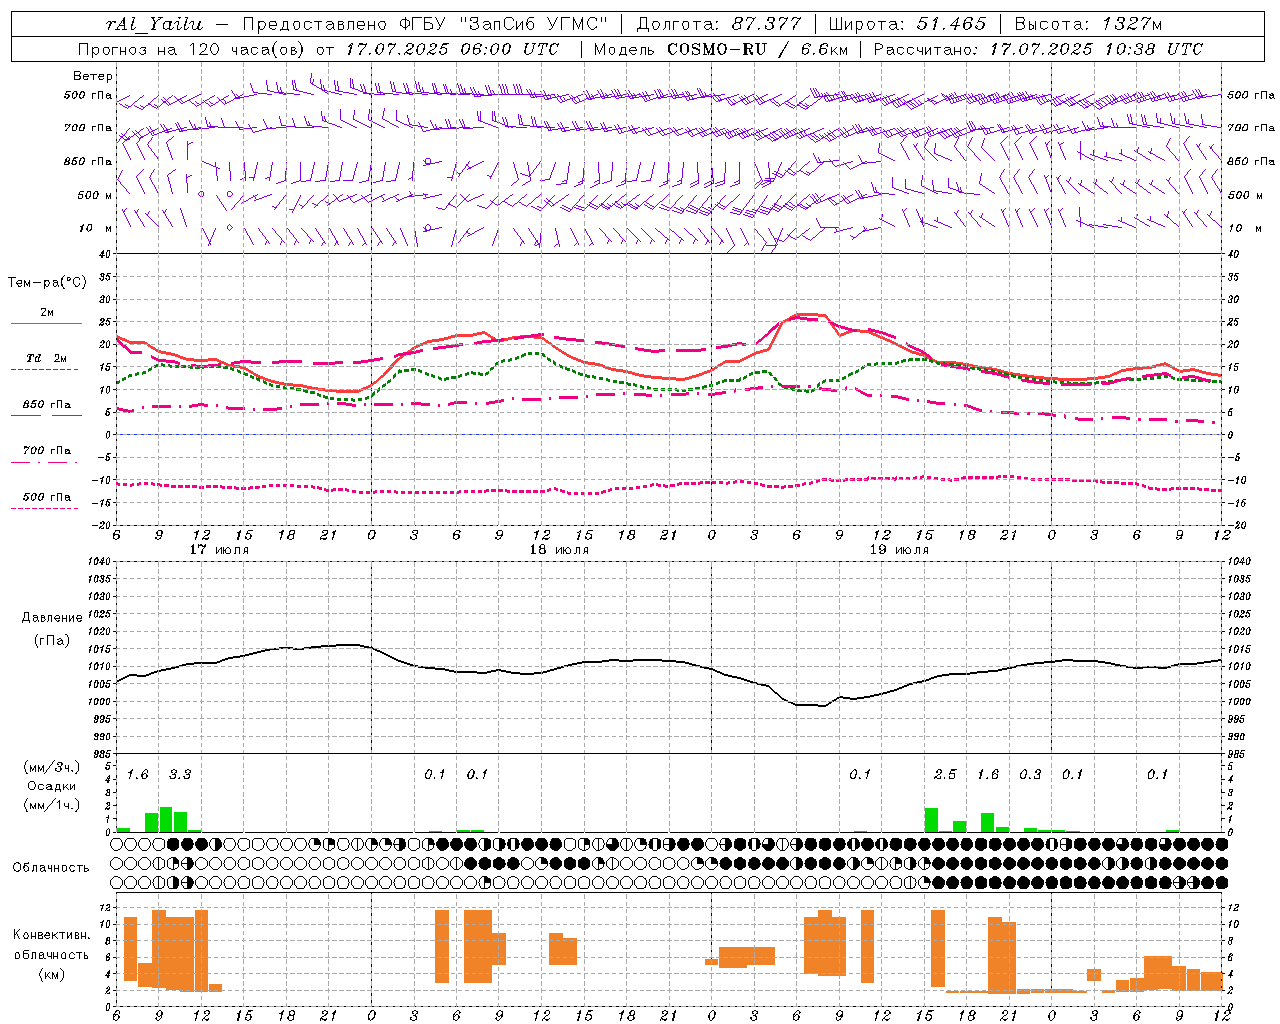Select the Высота: 1327м header value
Screen dimensions: 1280x1024
[1088, 24]
